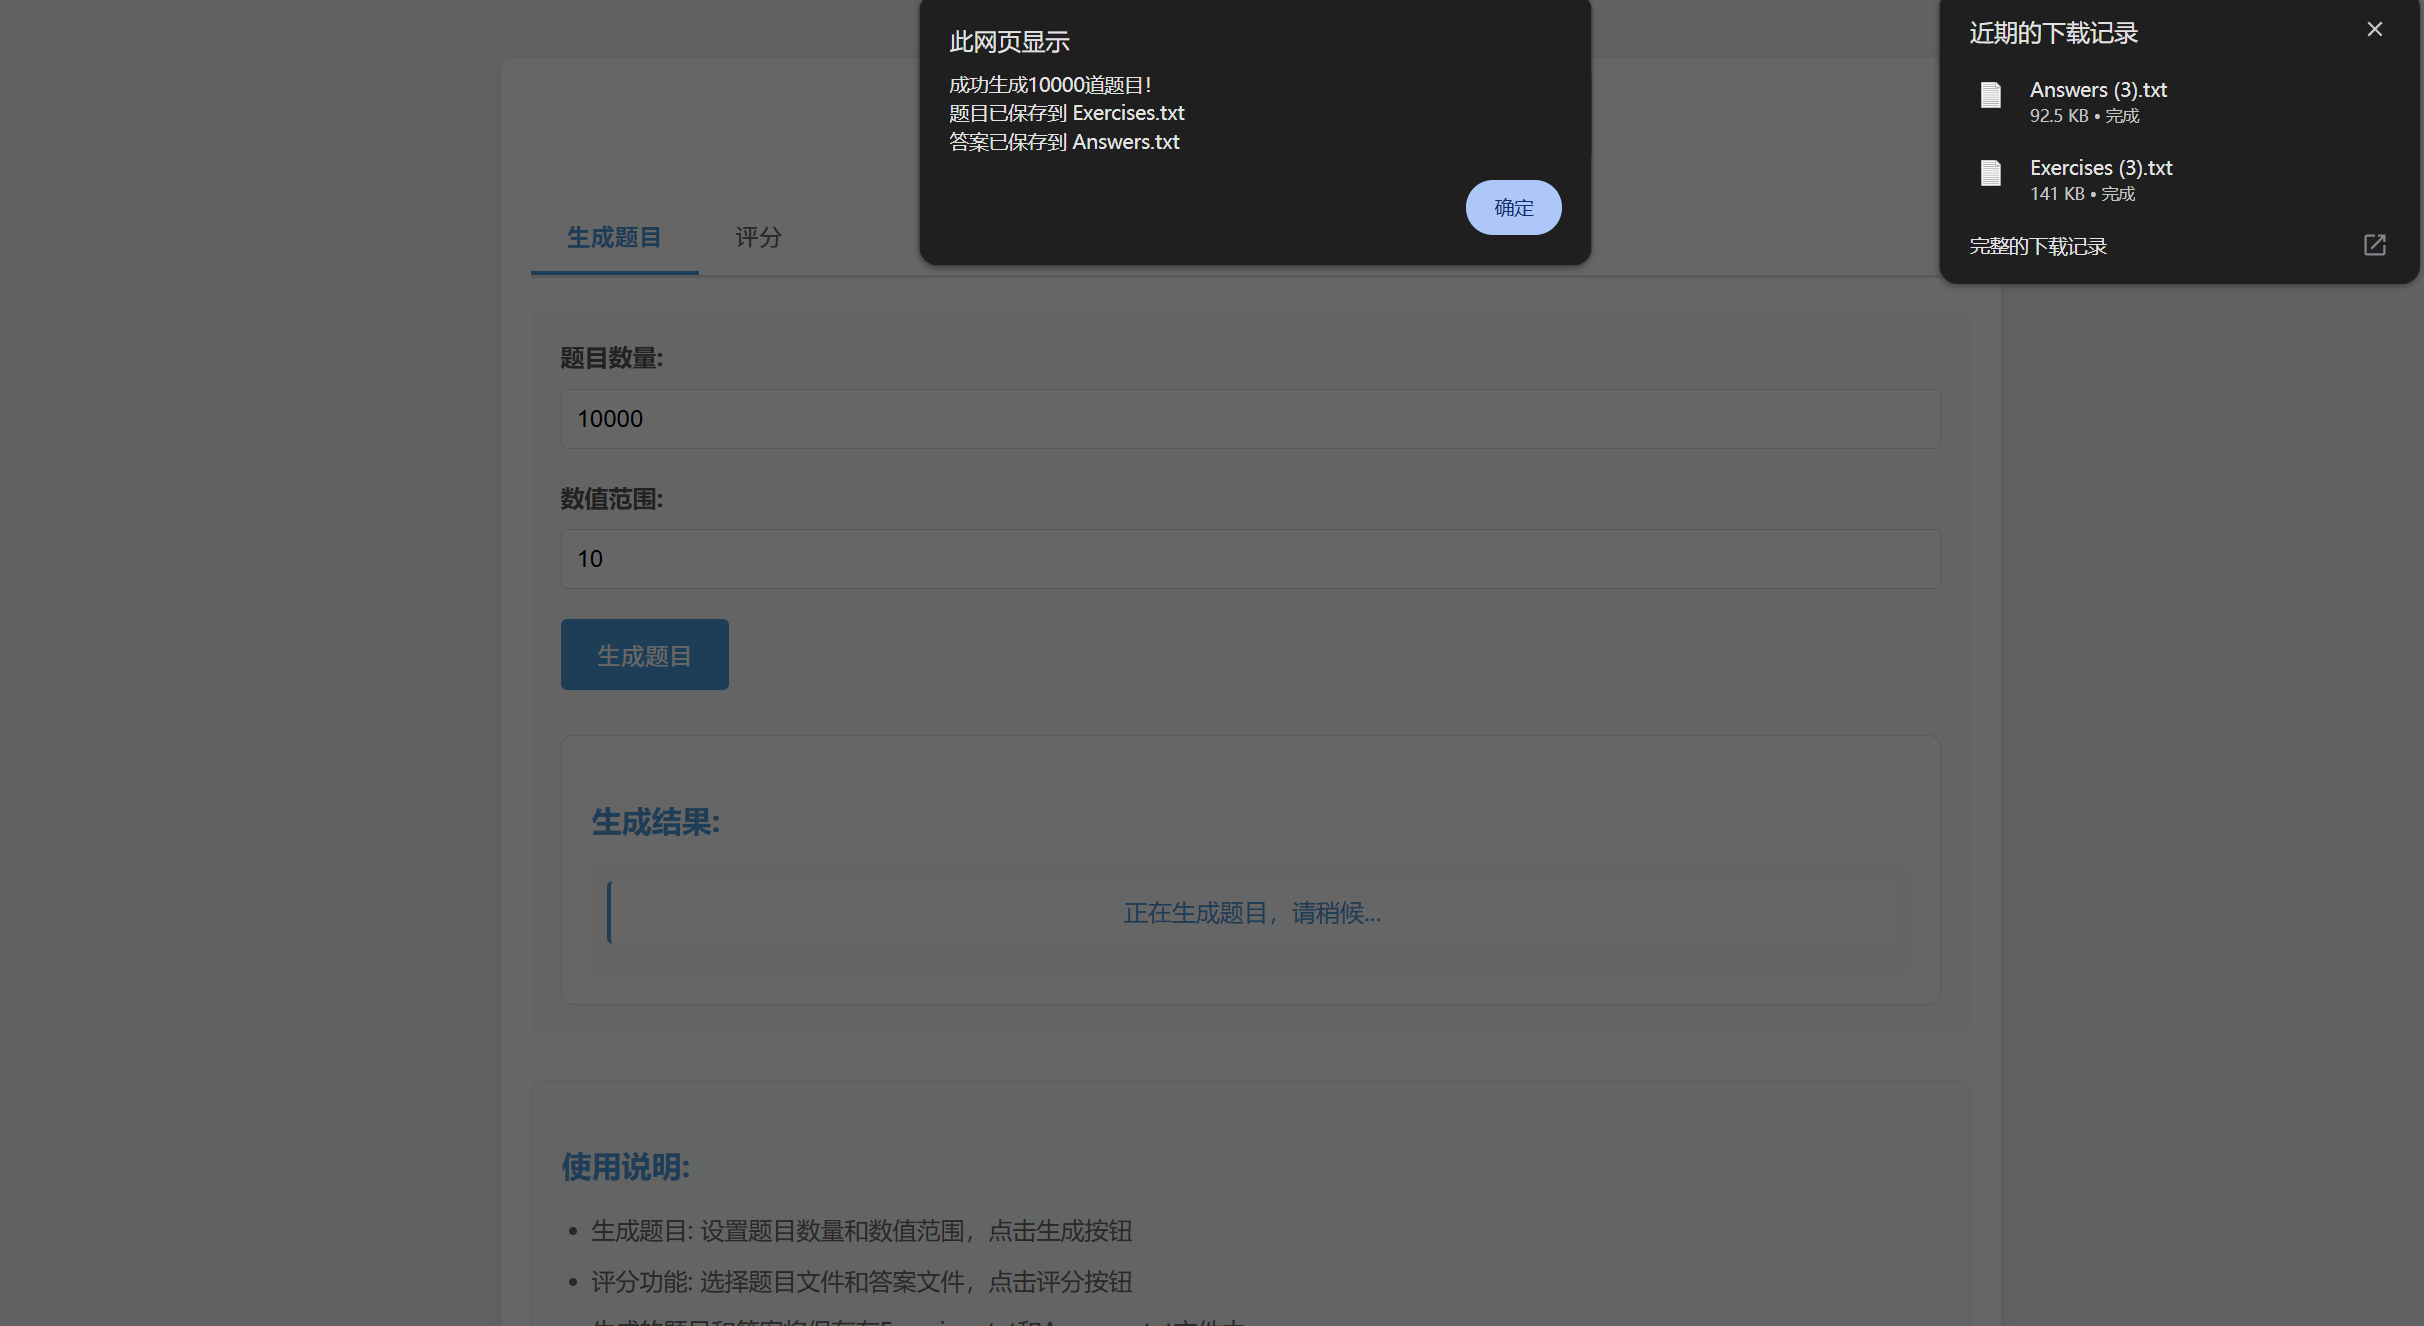Click the 题目数量 input field
The image size is (2424, 1326).
tap(1248, 419)
